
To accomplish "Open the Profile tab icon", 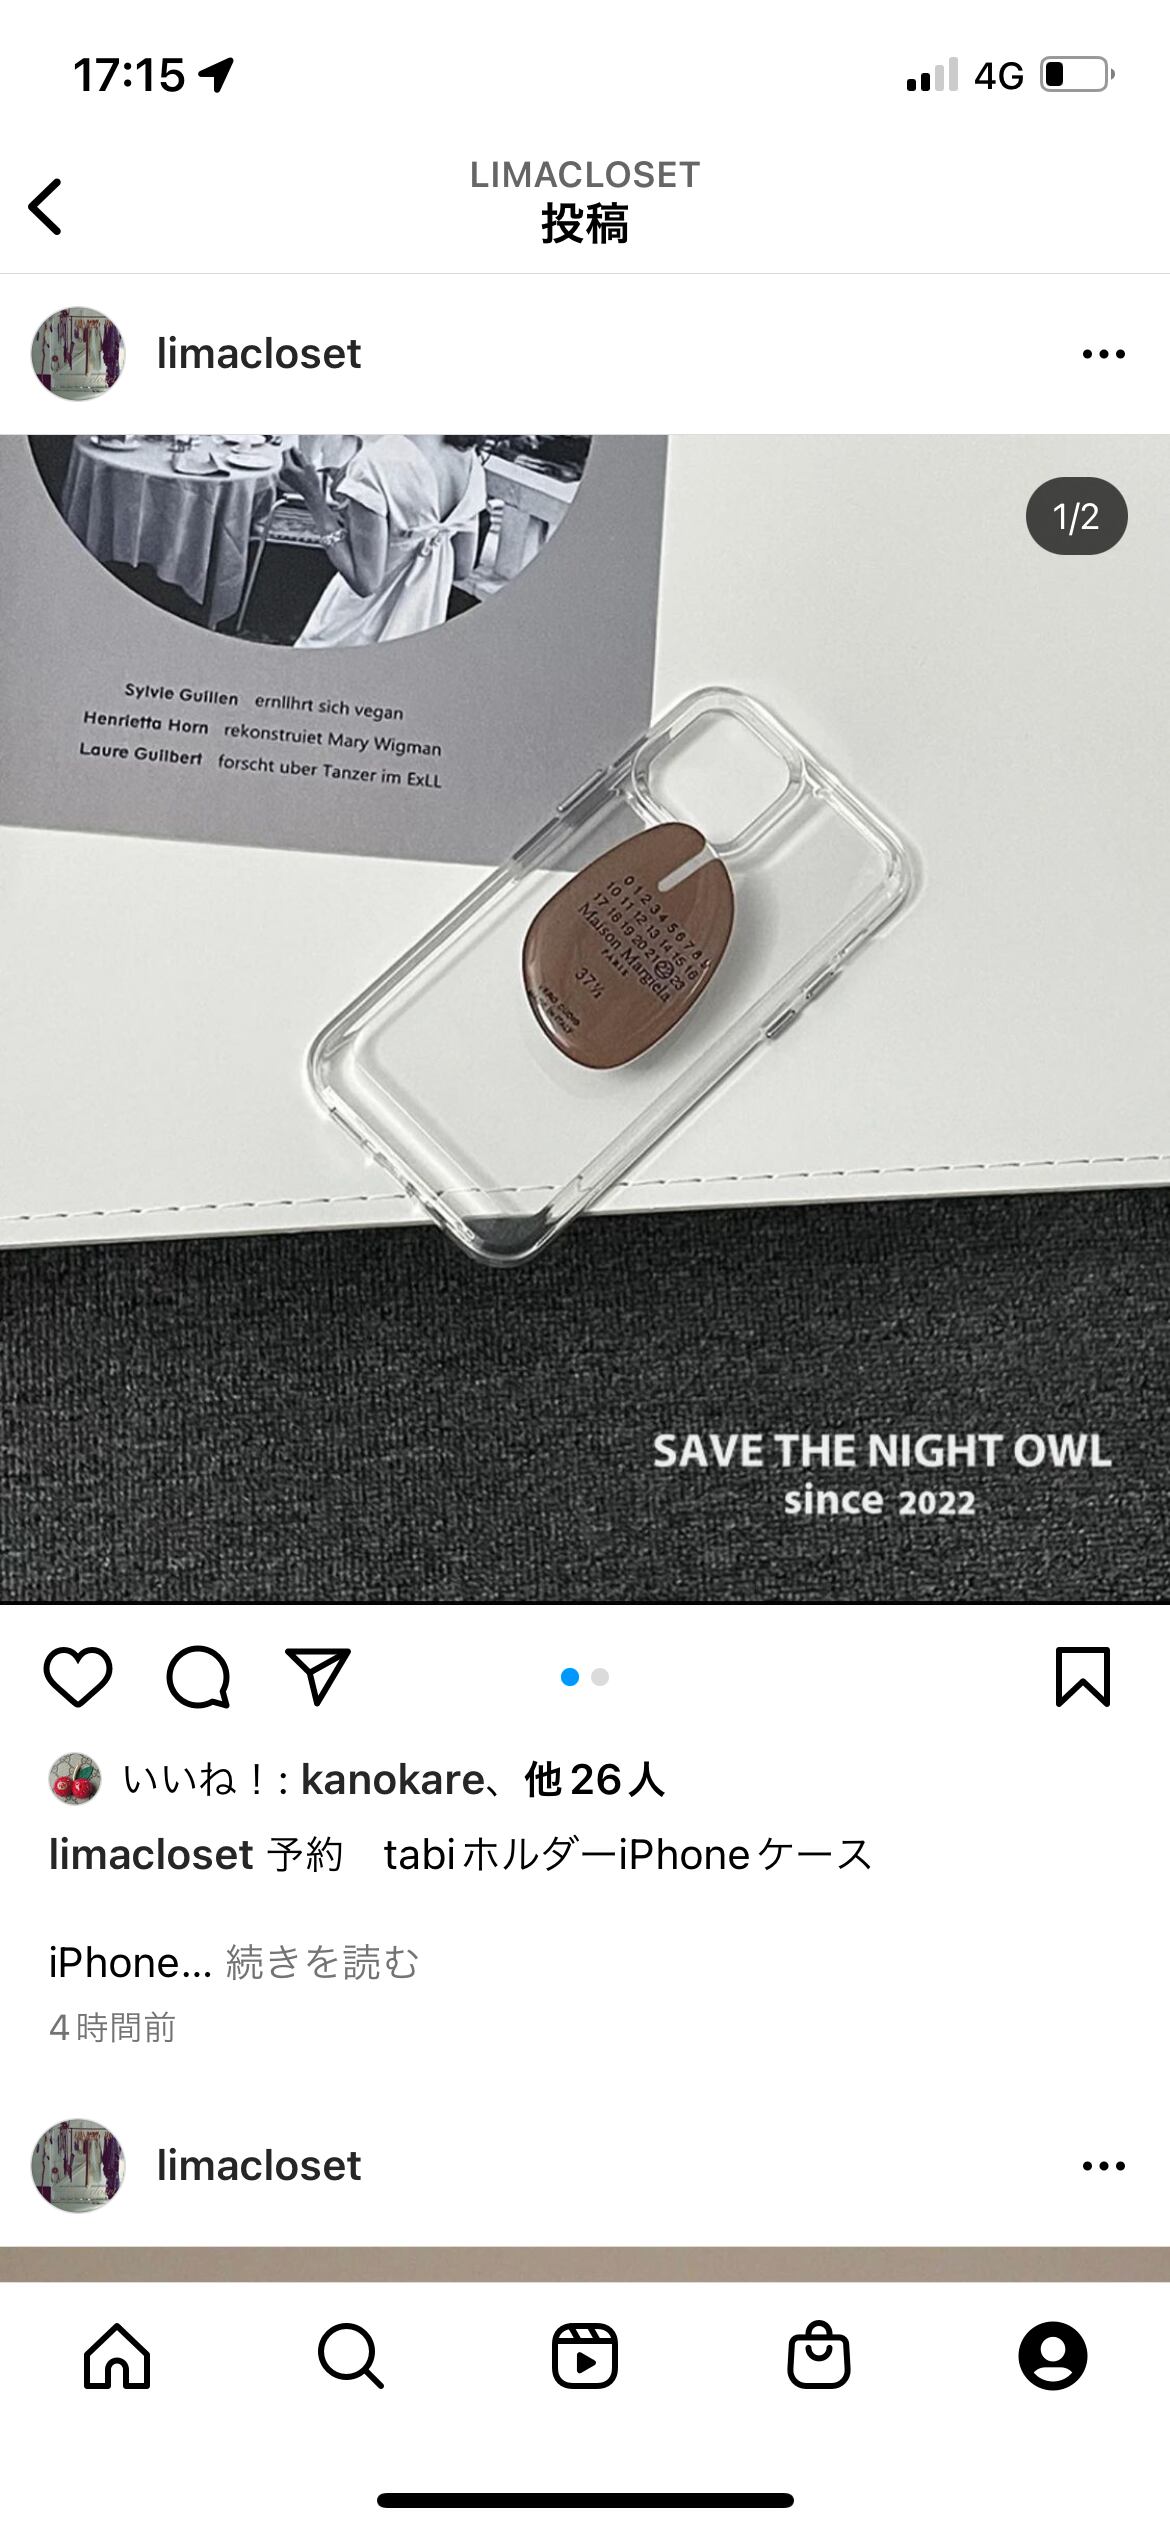I will click(x=1053, y=2356).
